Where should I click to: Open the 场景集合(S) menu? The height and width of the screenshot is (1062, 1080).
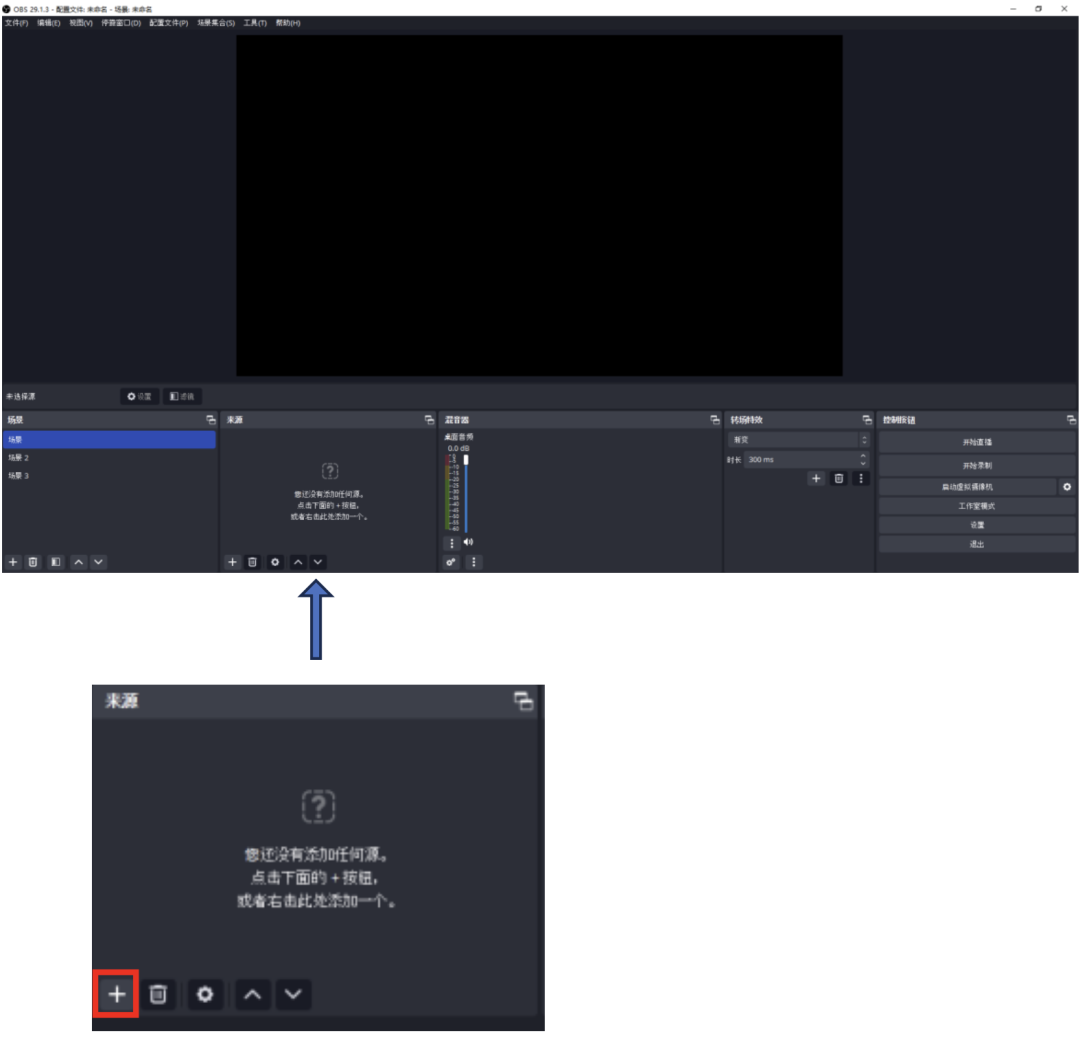pos(216,23)
